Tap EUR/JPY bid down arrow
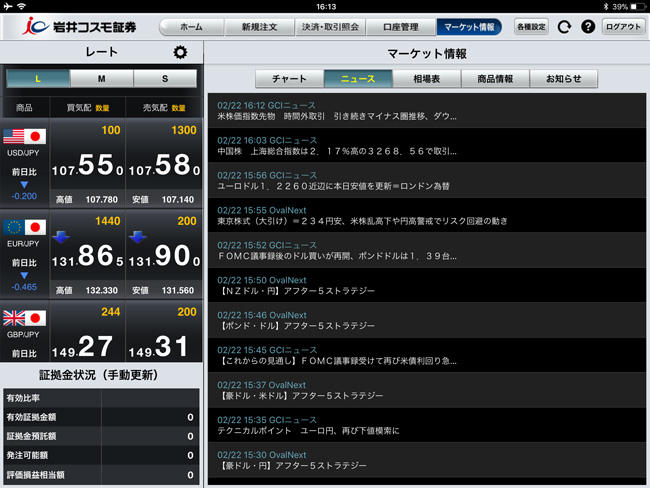The image size is (650, 488). click(x=61, y=237)
